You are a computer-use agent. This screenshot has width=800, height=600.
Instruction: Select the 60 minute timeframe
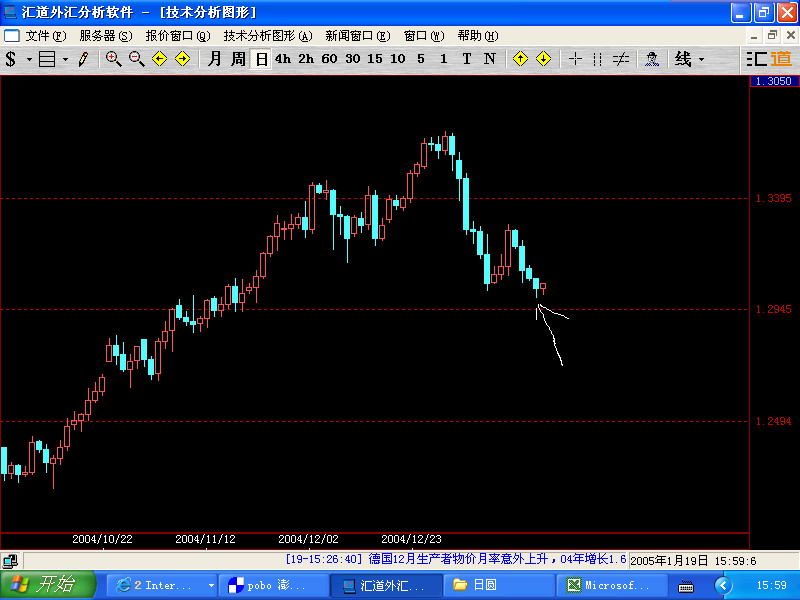click(x=329, y=59)
